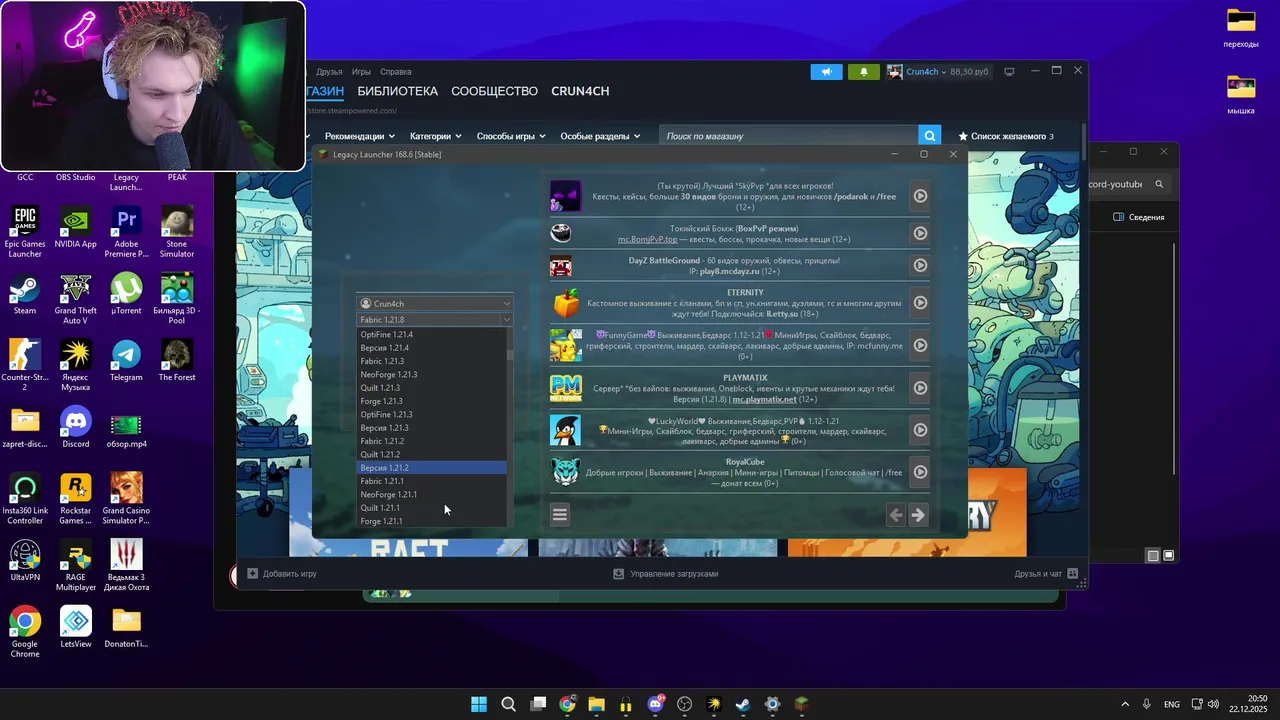This screenshot has height=720, width=1280.
Task: Open Steam from the taskbar
Action: 743,704
